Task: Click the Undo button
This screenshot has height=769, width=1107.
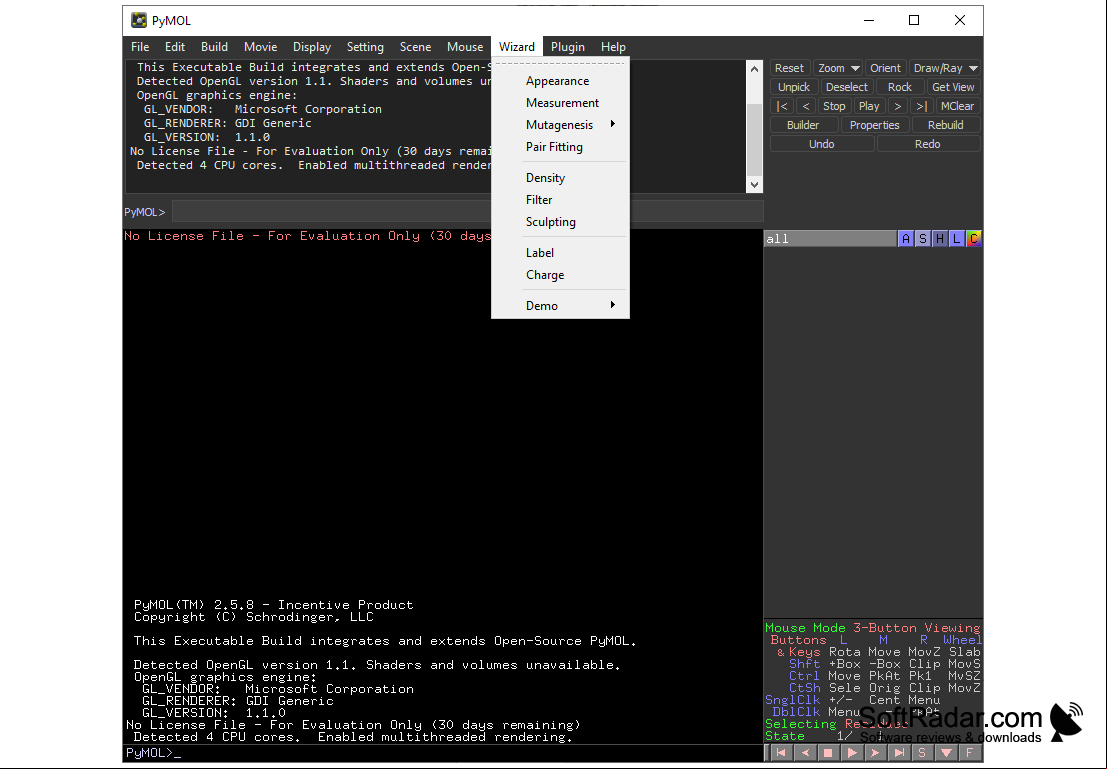Action: tap(822, 144)
